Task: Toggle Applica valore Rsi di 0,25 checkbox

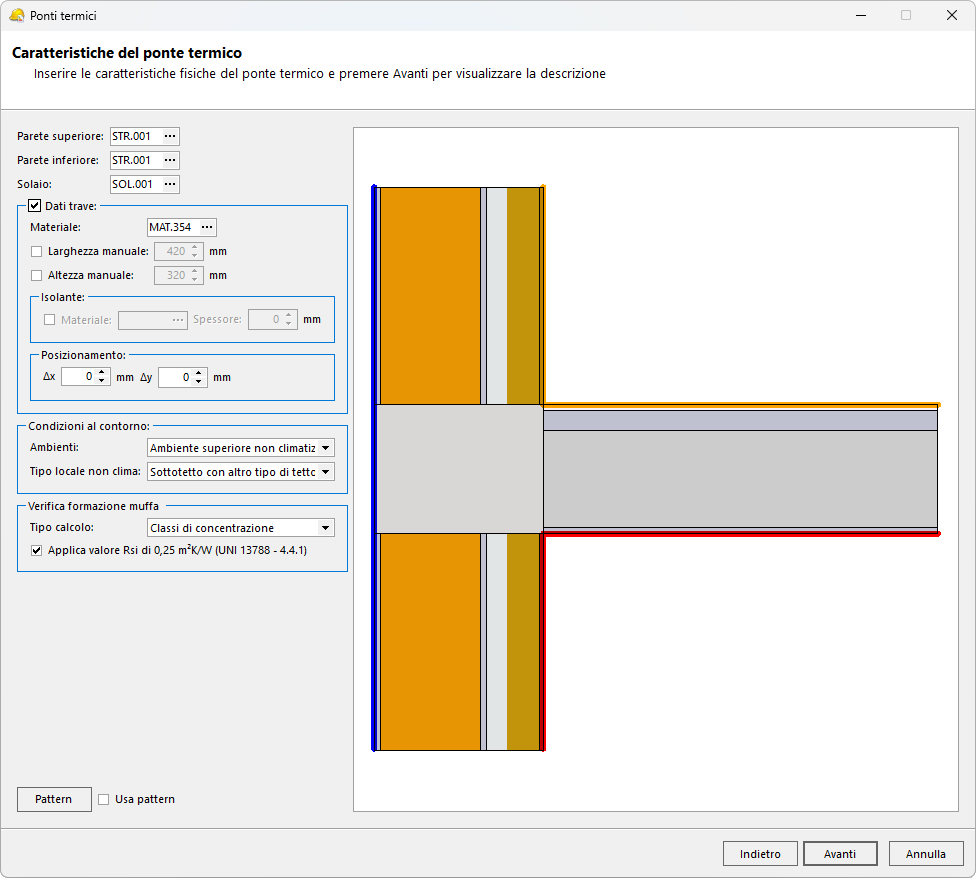Action: [37, 550]
